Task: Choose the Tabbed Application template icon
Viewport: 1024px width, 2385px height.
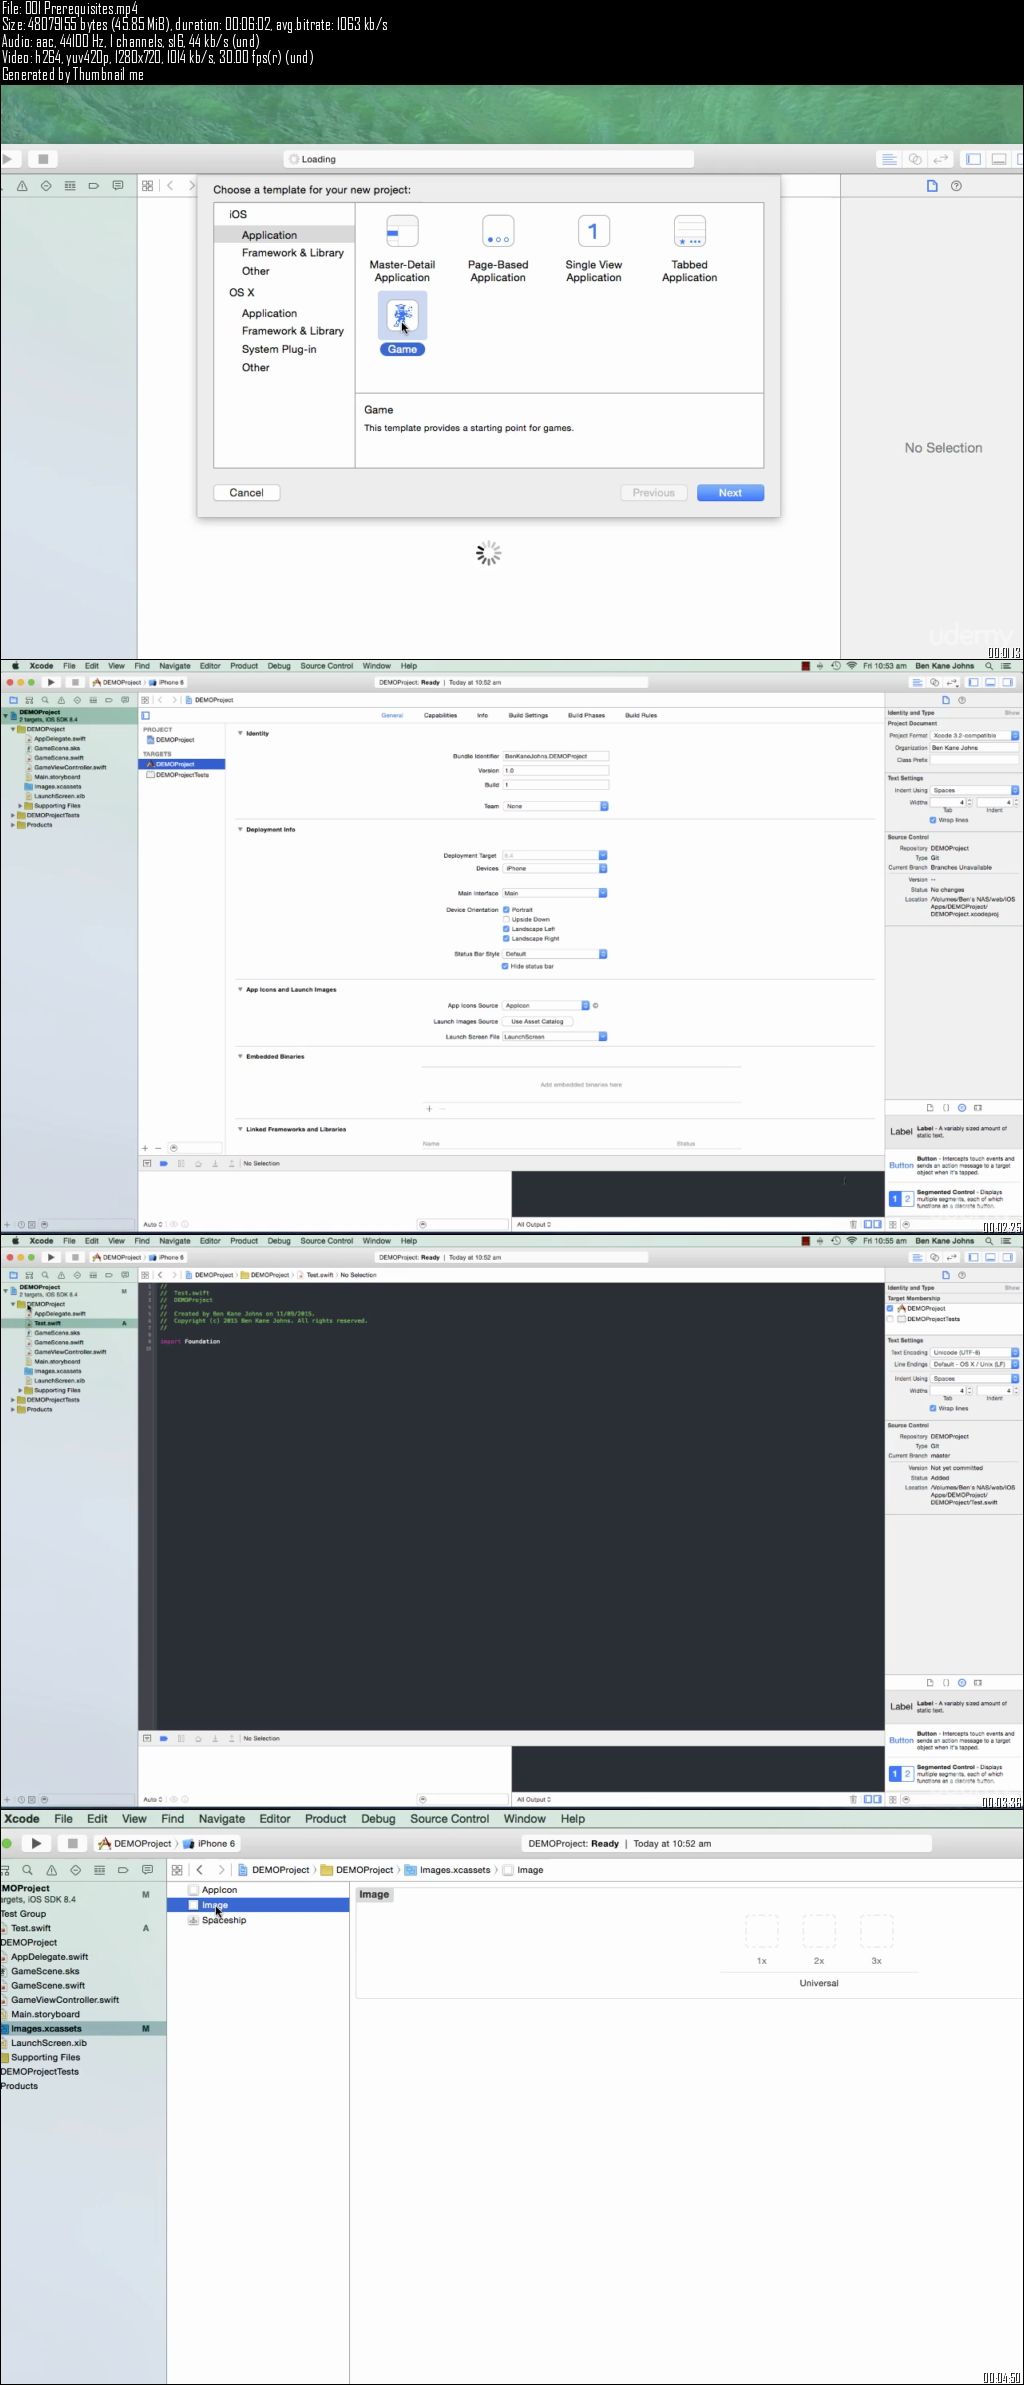Action: [689, 232]
